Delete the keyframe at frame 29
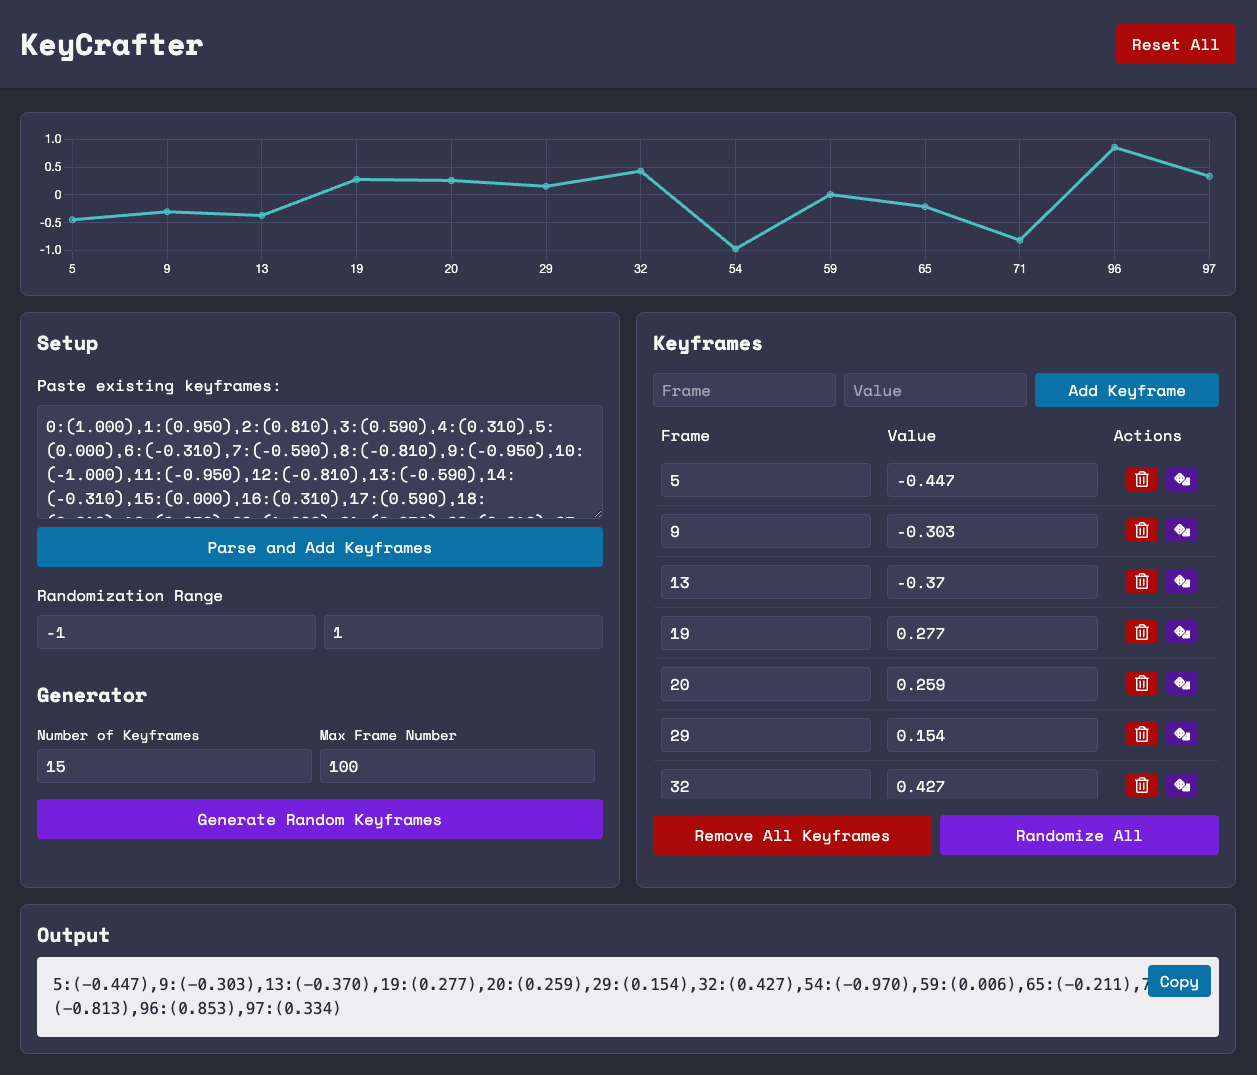 point(1141,735)
